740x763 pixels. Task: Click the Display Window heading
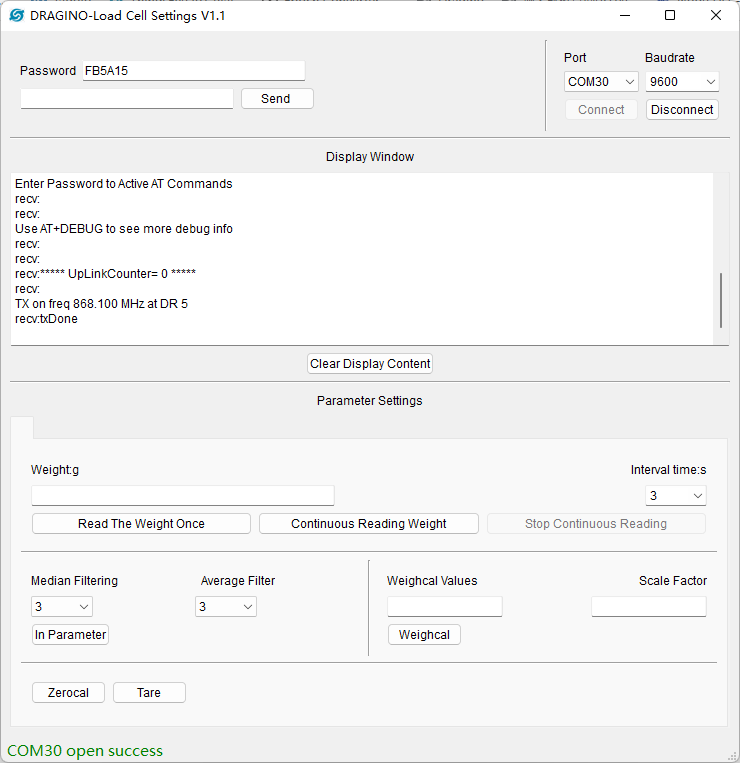[x=370, y=157]
